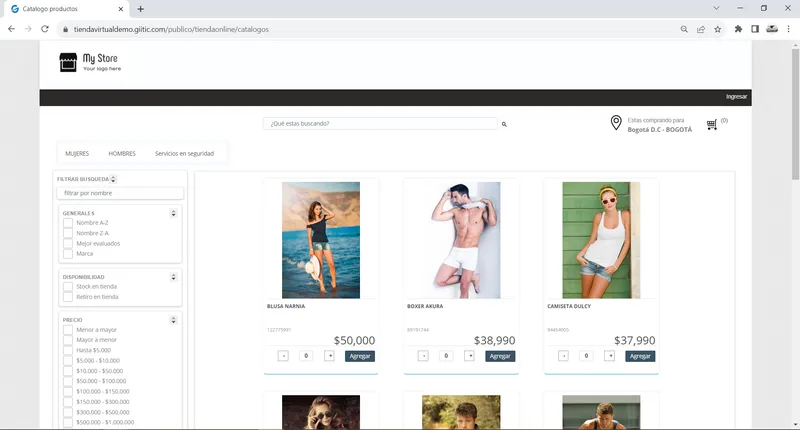Check the Marca checkbox

coord(68,254)
